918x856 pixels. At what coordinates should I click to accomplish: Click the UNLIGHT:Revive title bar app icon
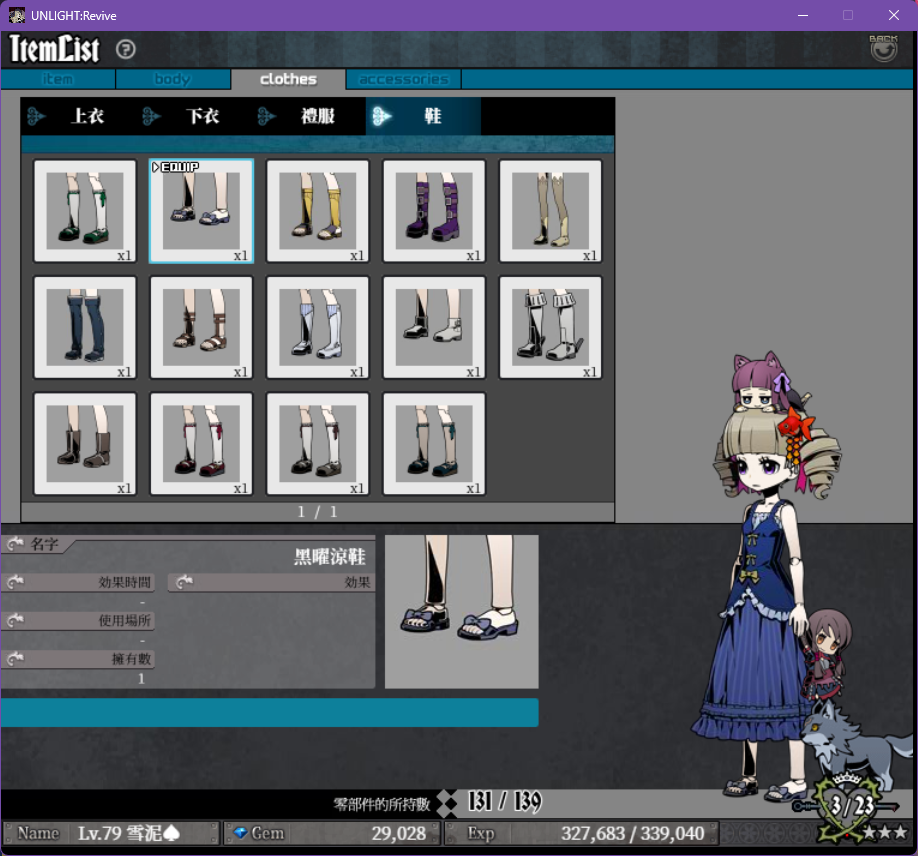[x=16, y=15]
